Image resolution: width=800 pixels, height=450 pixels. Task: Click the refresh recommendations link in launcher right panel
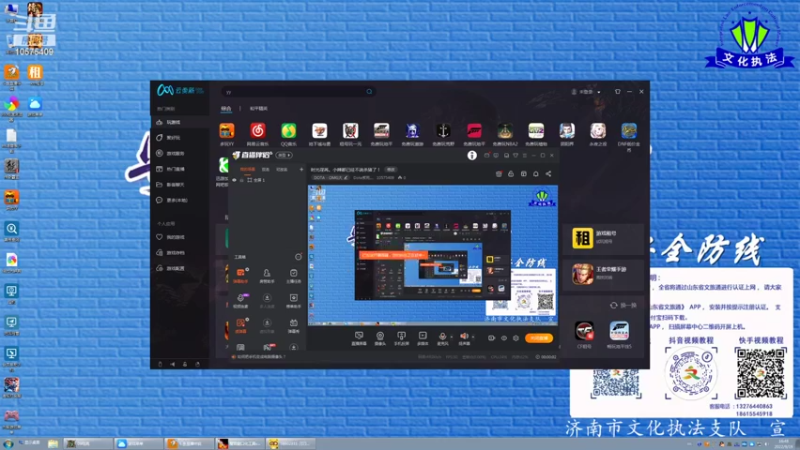[x=623, y=306]
